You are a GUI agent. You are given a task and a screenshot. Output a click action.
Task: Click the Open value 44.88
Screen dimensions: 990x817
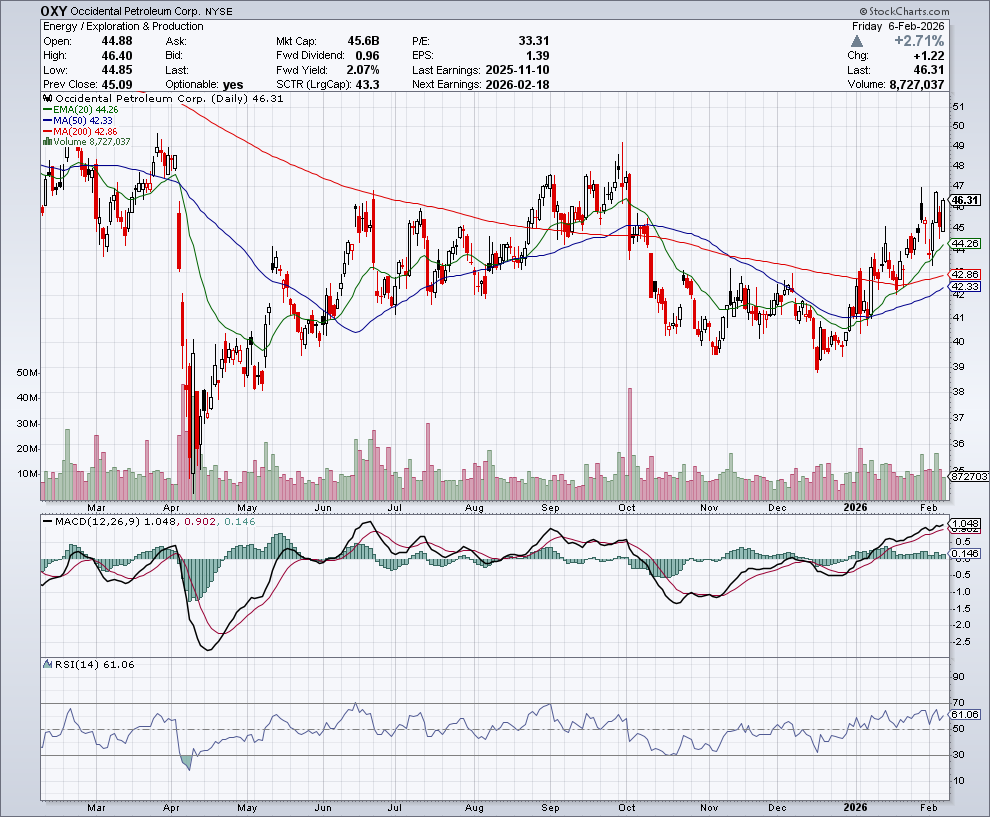tap(117, 41)
